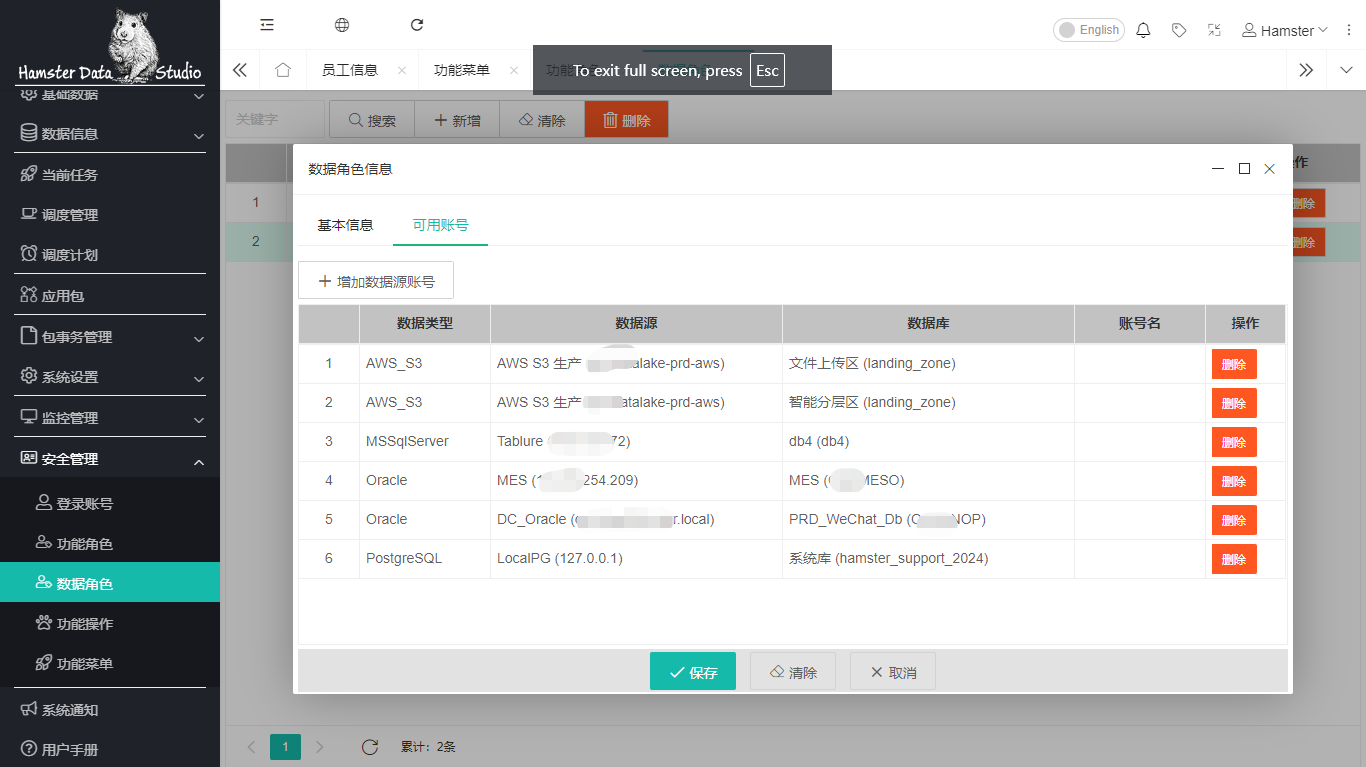The image size is (1366, 767).
Task: Expand the 数据信息 sidebar menu
Action: pyautogui.click(x=110, y=134)
